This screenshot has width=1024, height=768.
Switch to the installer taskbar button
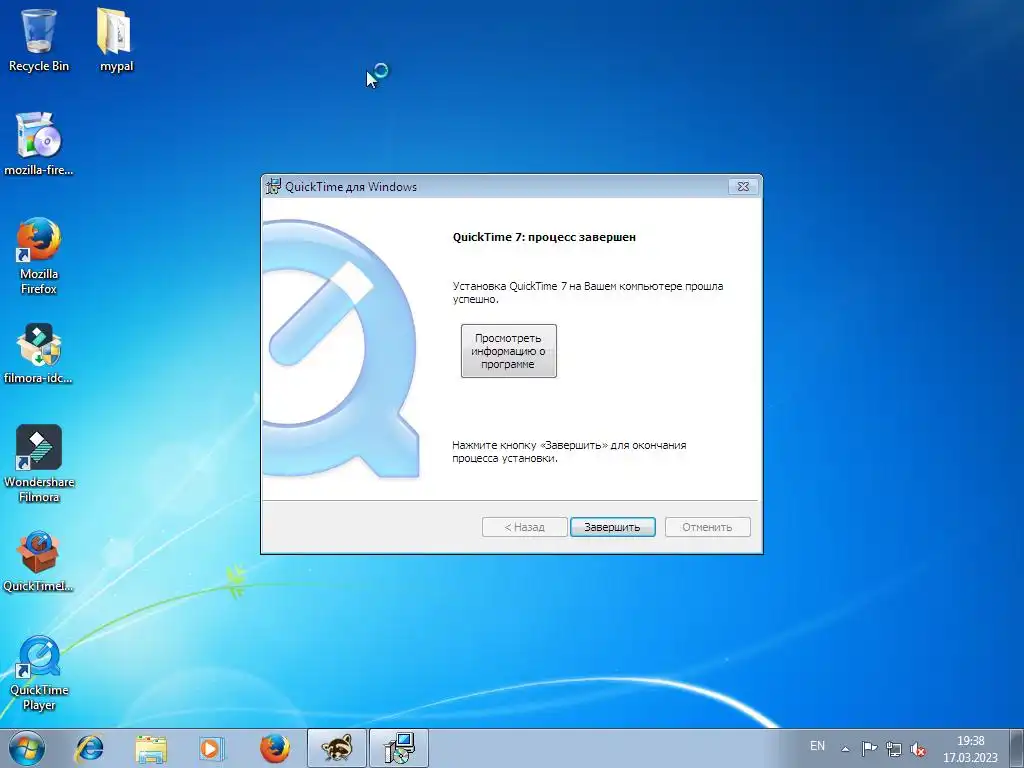[x=399, y=748]
